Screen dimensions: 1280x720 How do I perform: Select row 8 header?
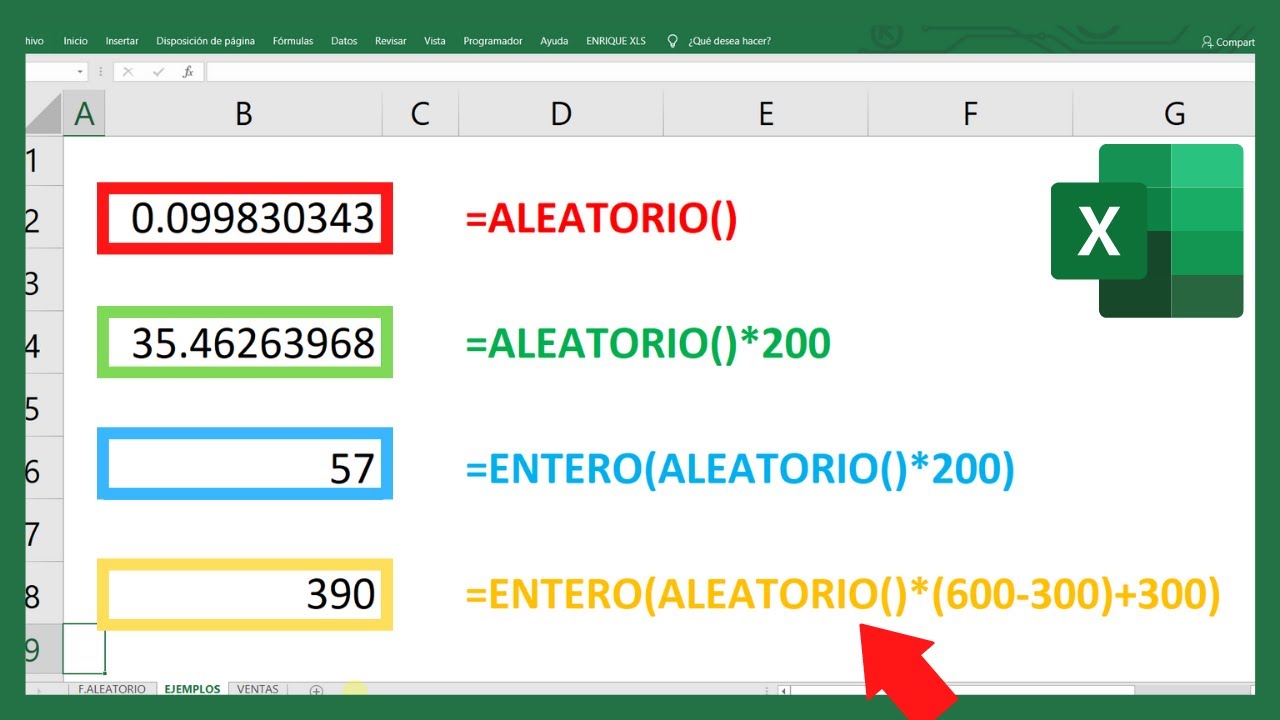(x=44, y=593)
